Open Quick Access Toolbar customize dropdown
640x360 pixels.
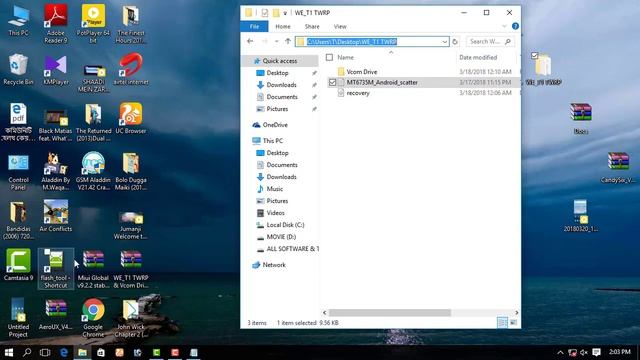click(285, 13)
